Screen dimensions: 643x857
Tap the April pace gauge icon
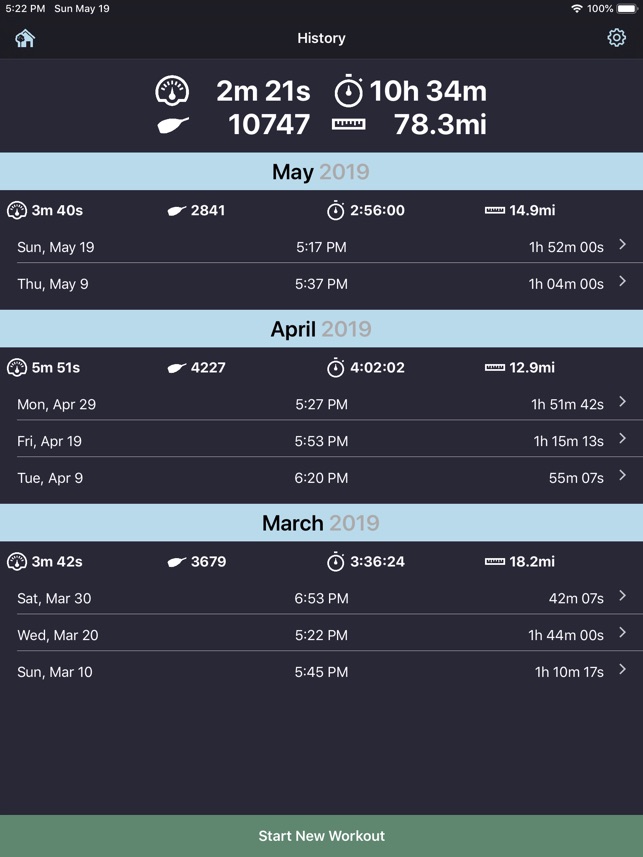click(x=17, y=368)
